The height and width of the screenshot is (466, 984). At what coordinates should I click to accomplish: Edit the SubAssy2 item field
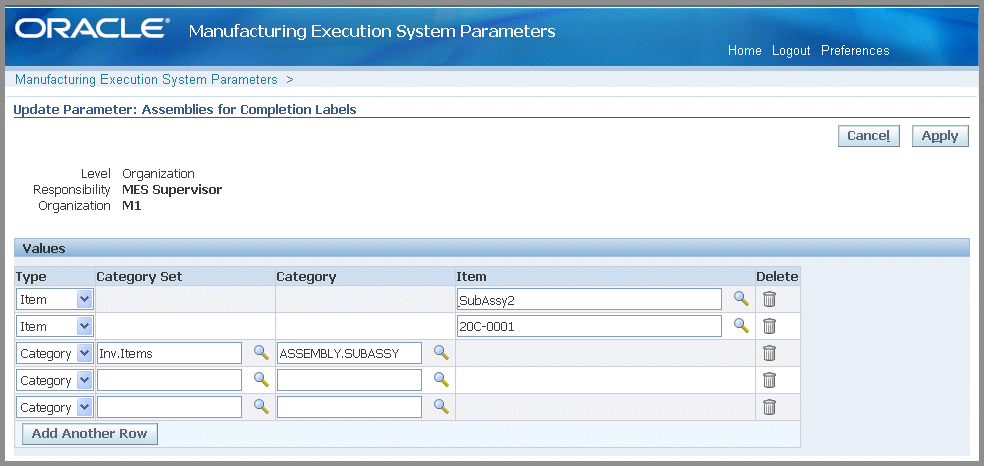coord(589,300)
